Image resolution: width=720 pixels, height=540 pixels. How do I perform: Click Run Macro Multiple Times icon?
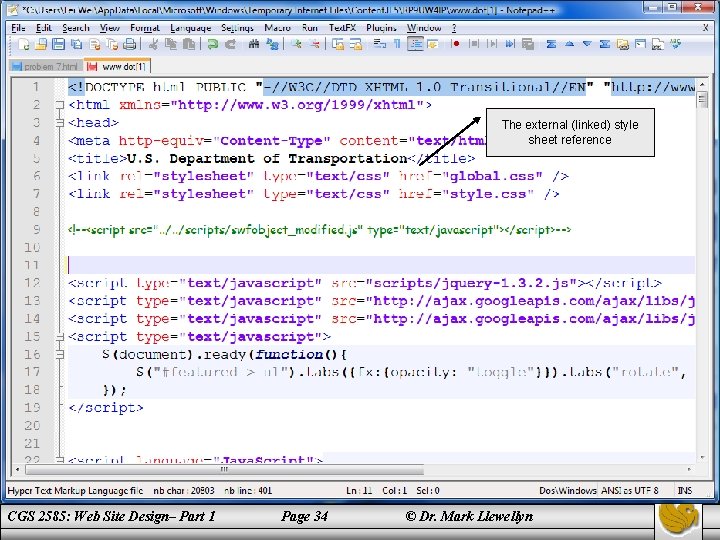pyautogui.click(x=510, y=45)
